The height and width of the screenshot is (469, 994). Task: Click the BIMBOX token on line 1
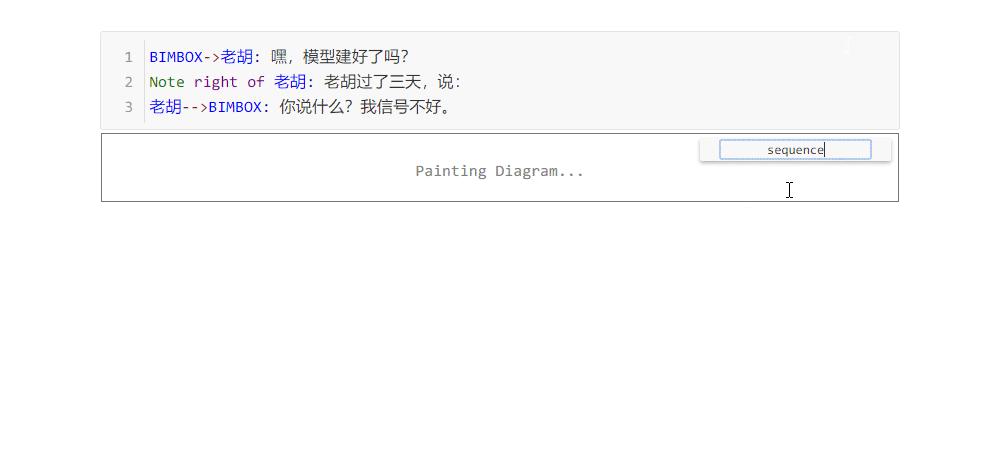tap(176, 58)
